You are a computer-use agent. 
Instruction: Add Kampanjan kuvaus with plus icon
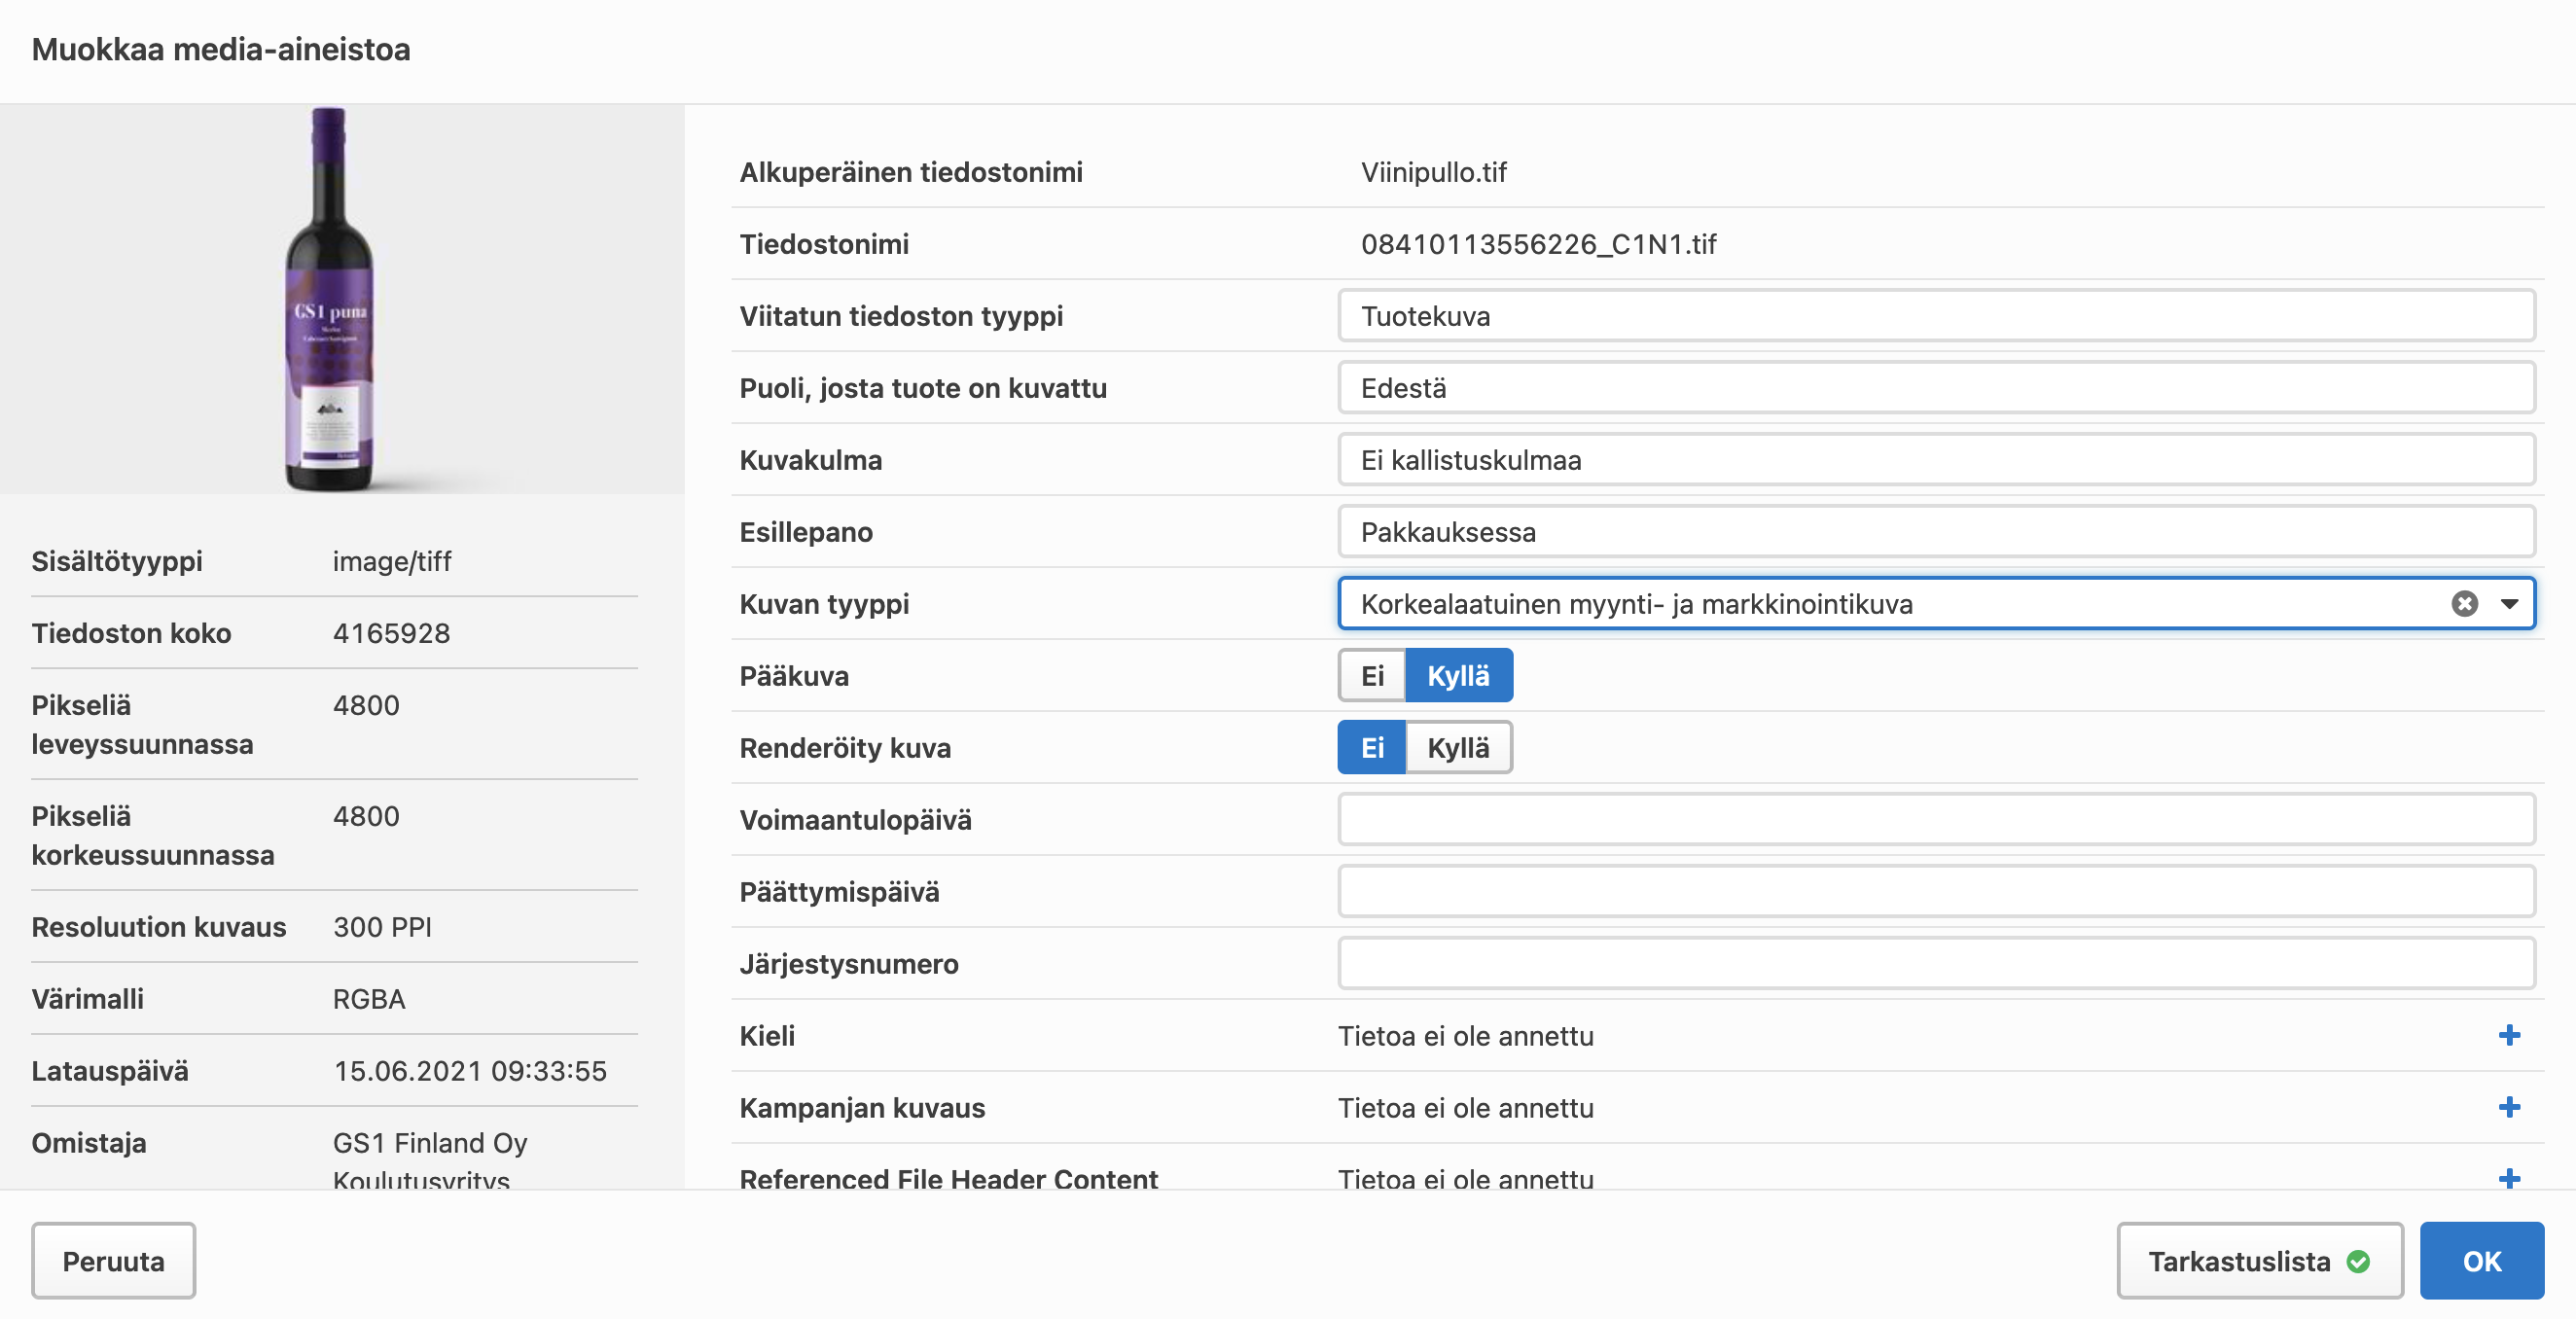click(2509, 1107)
